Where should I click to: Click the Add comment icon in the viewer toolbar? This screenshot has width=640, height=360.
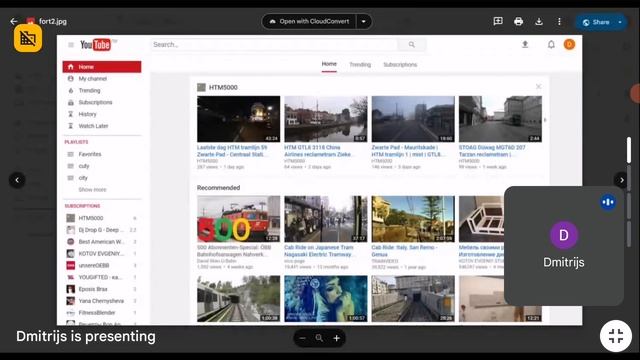tap(498, 21)
